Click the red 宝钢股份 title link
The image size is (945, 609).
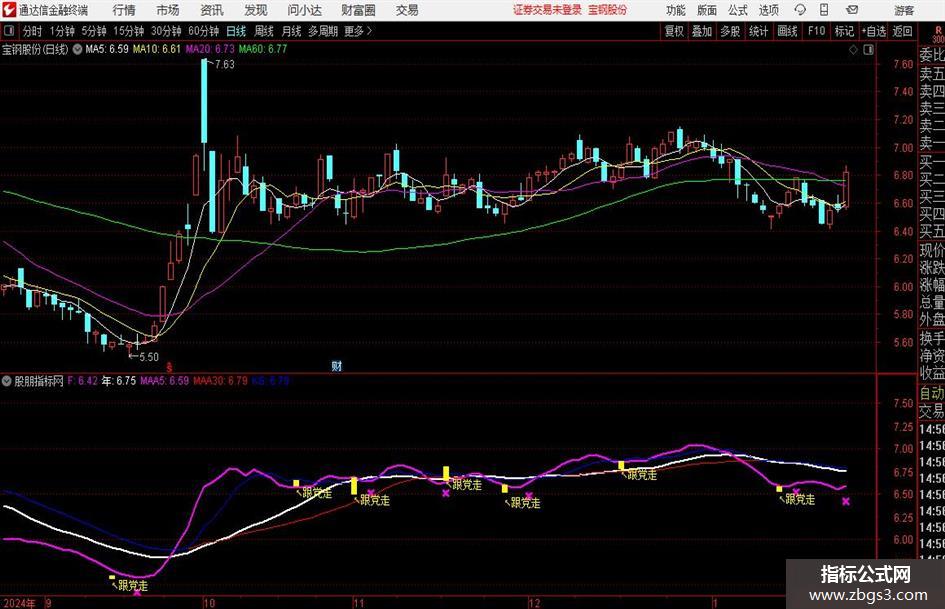point(608,10)
